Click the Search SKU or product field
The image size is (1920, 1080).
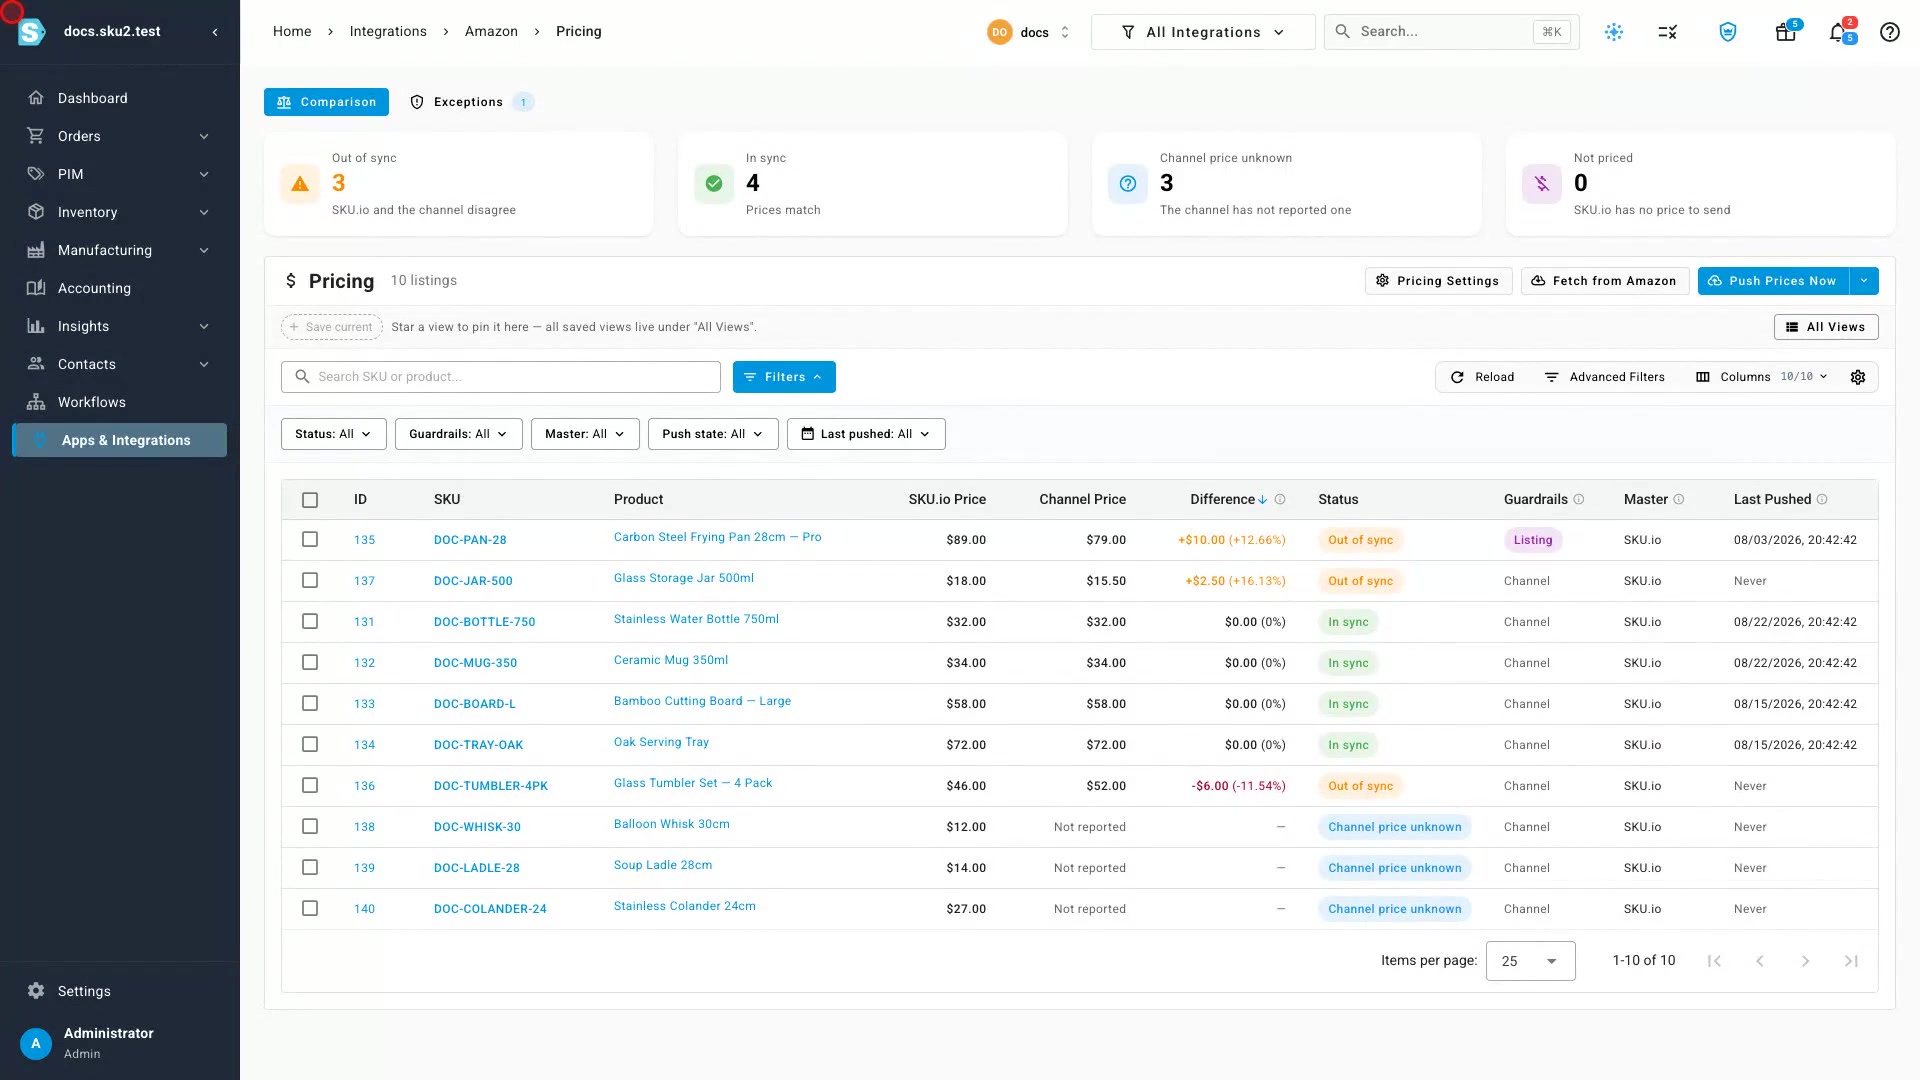(x=500, y=377)
